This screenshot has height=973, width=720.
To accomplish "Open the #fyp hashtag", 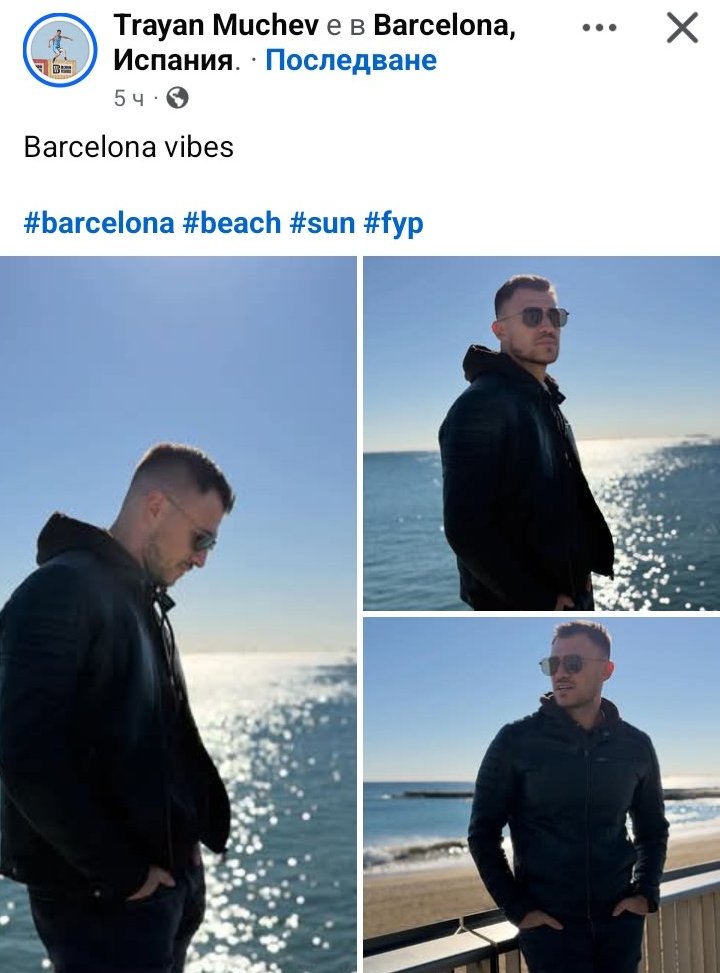I will (x=394, y=223).
